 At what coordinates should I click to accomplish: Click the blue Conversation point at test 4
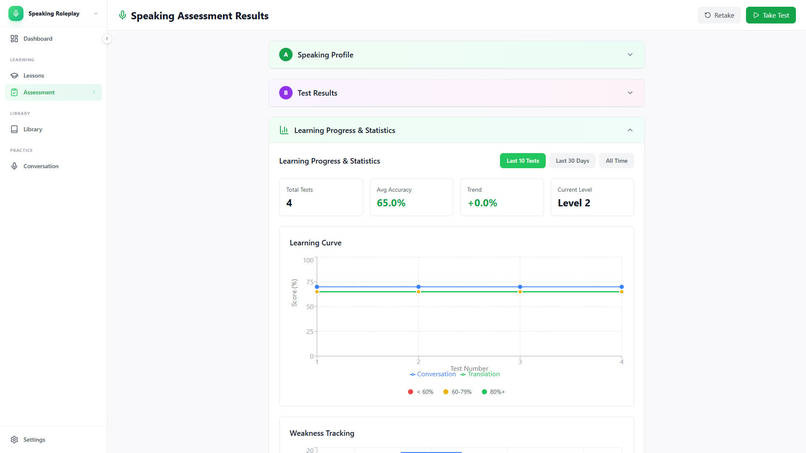click(621, 287)
